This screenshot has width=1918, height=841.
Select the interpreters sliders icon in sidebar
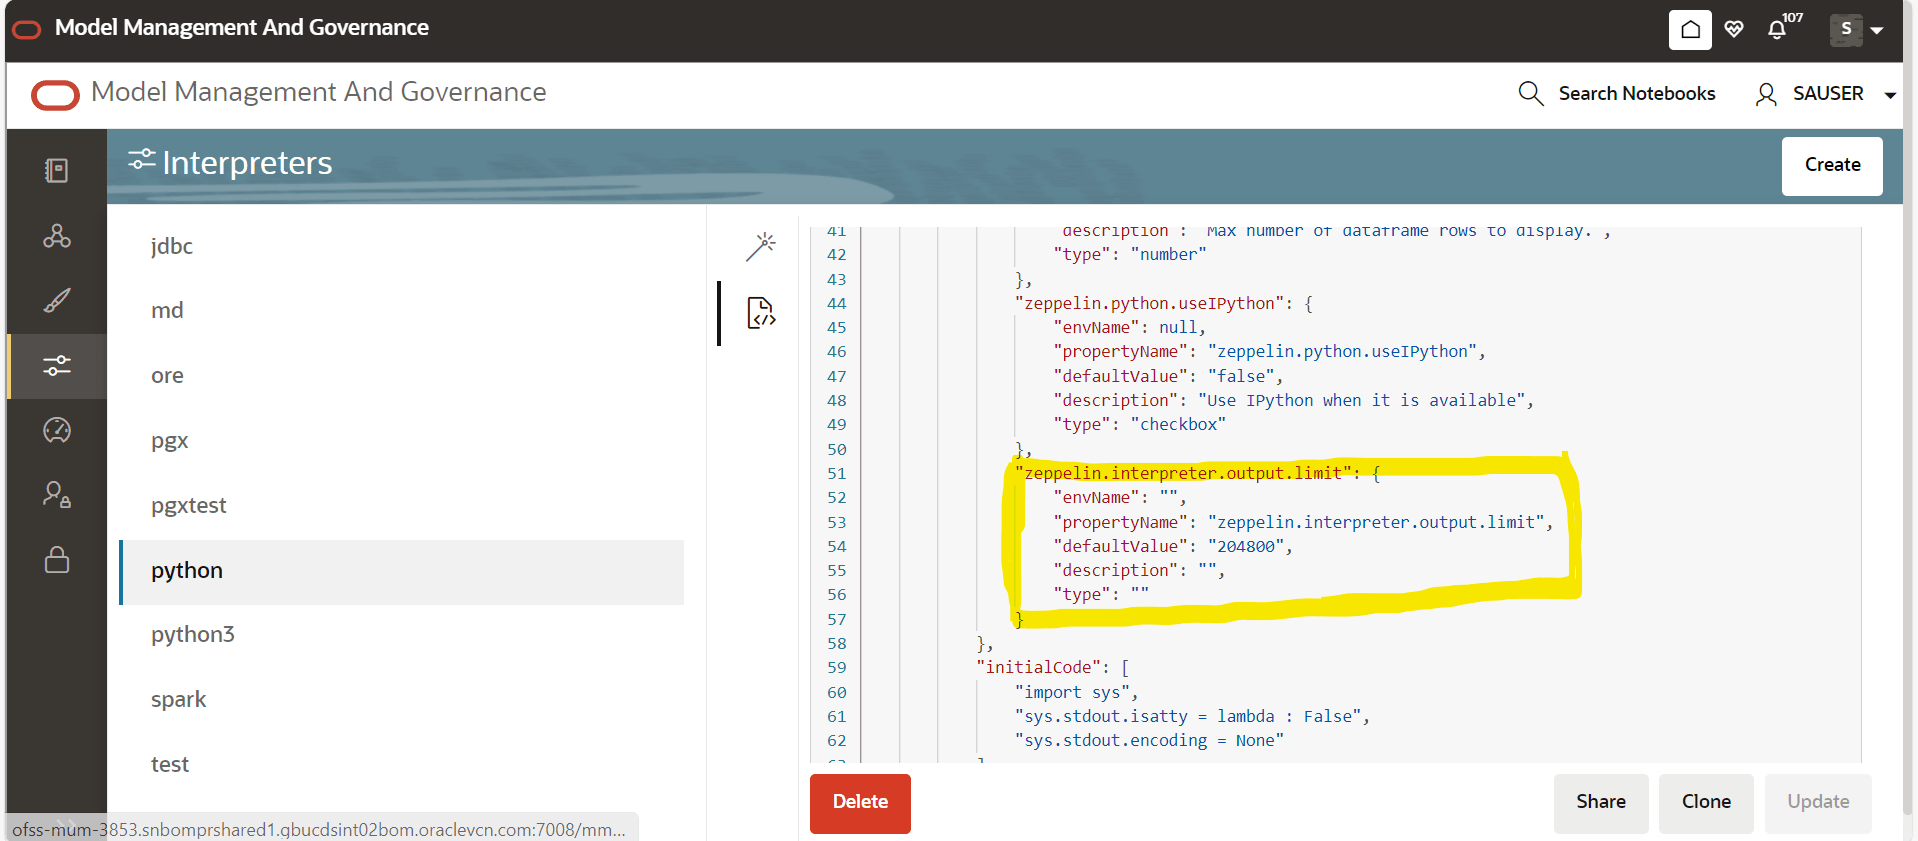[57, 366]
